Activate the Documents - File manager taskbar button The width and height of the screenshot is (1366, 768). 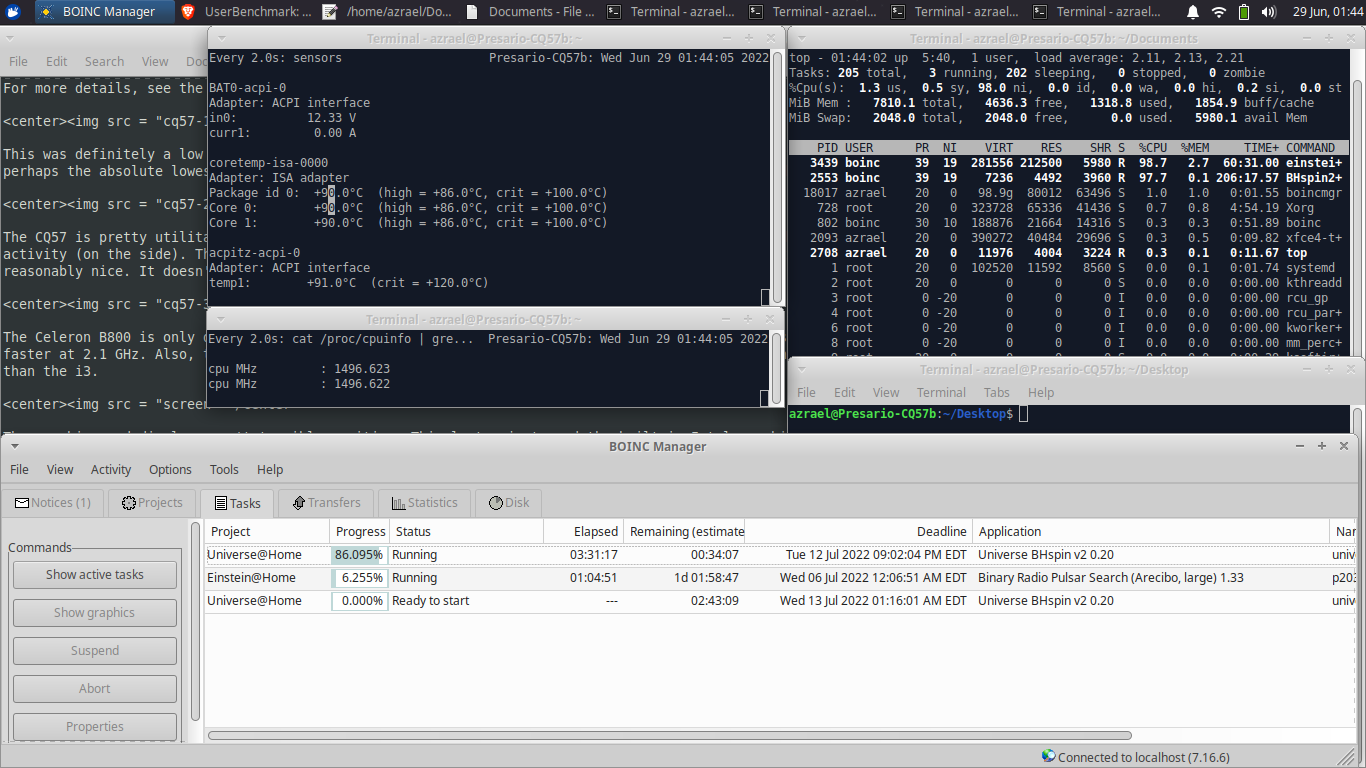(x=528, y=12)
